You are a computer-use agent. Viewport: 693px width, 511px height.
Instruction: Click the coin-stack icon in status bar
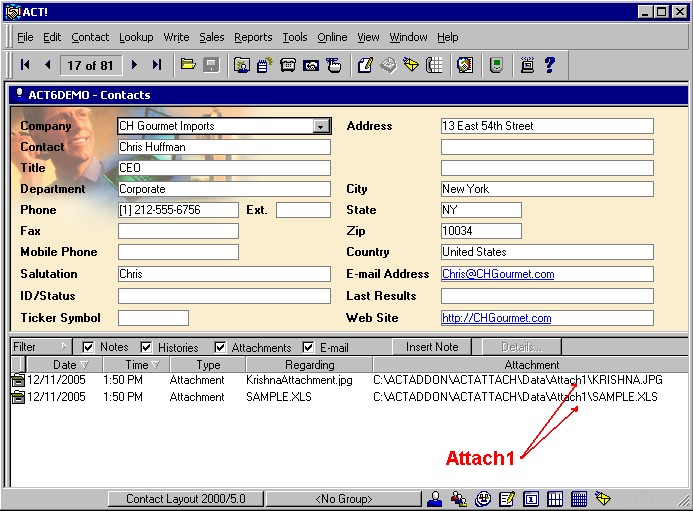(x=483, y=499)
